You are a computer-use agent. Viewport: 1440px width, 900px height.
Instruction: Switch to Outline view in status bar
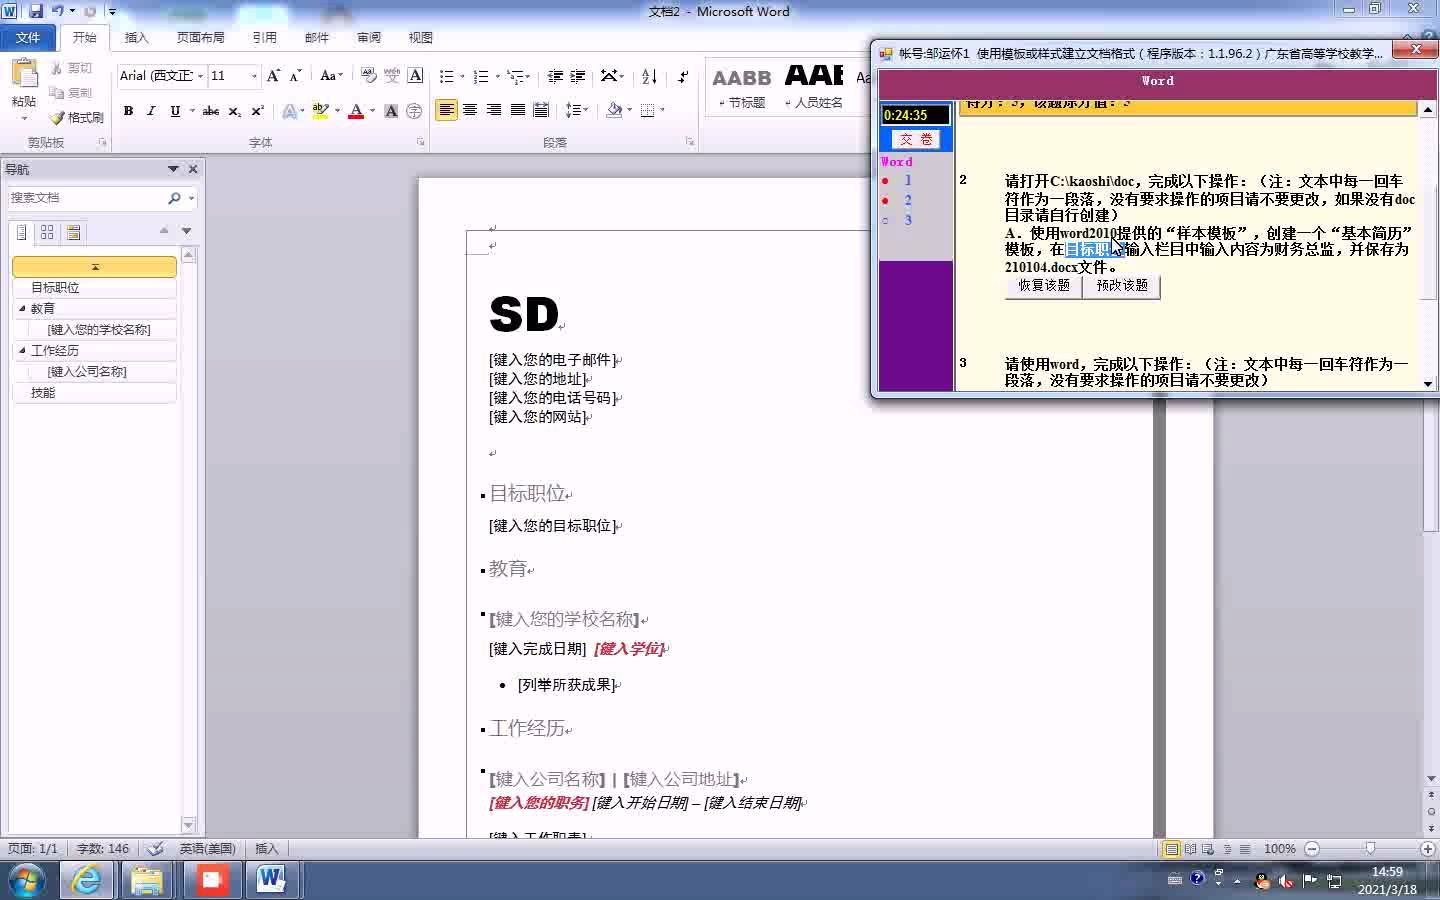coord(1227,849)
